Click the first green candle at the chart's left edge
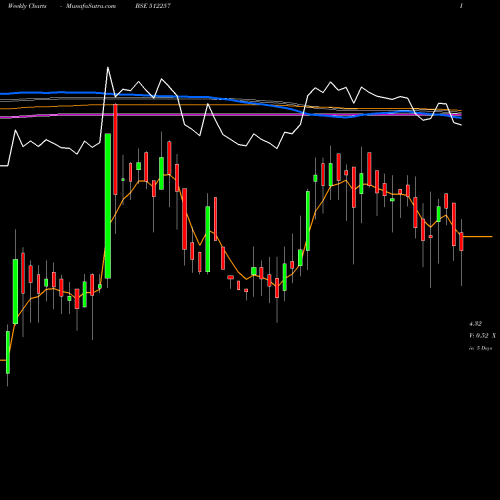 coord(8,352)
